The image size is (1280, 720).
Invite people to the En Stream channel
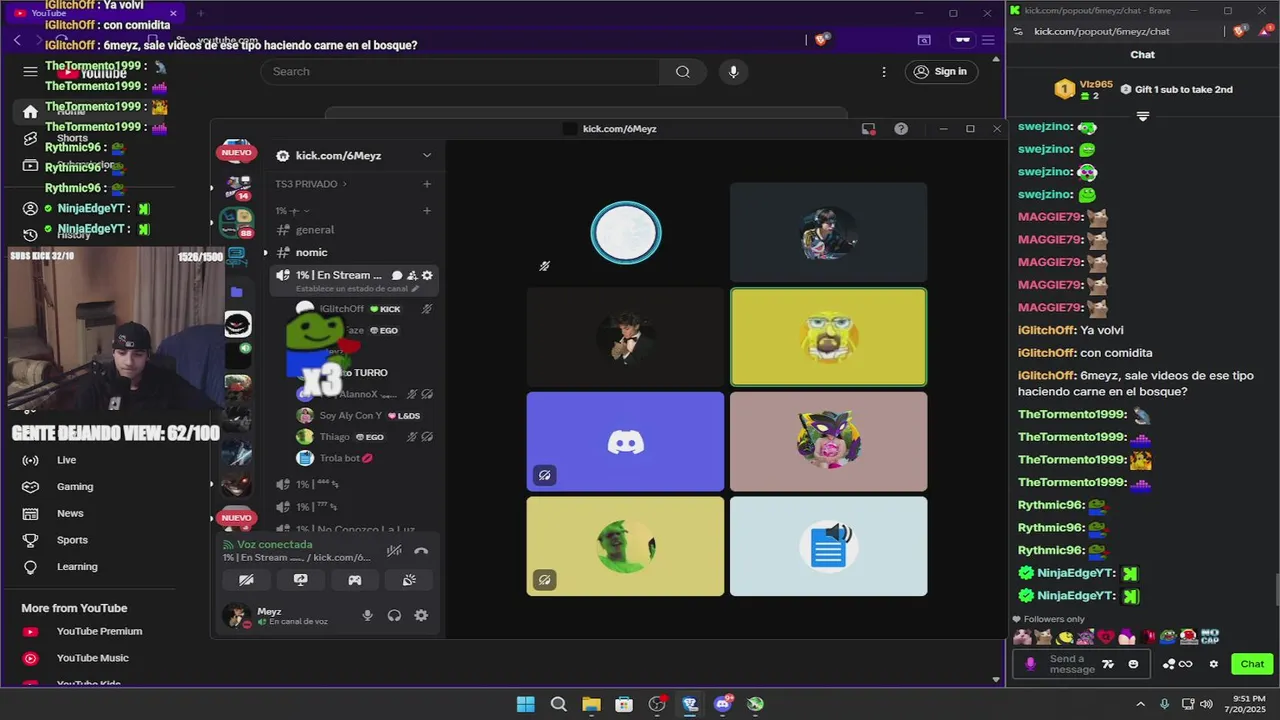[412, 275]
